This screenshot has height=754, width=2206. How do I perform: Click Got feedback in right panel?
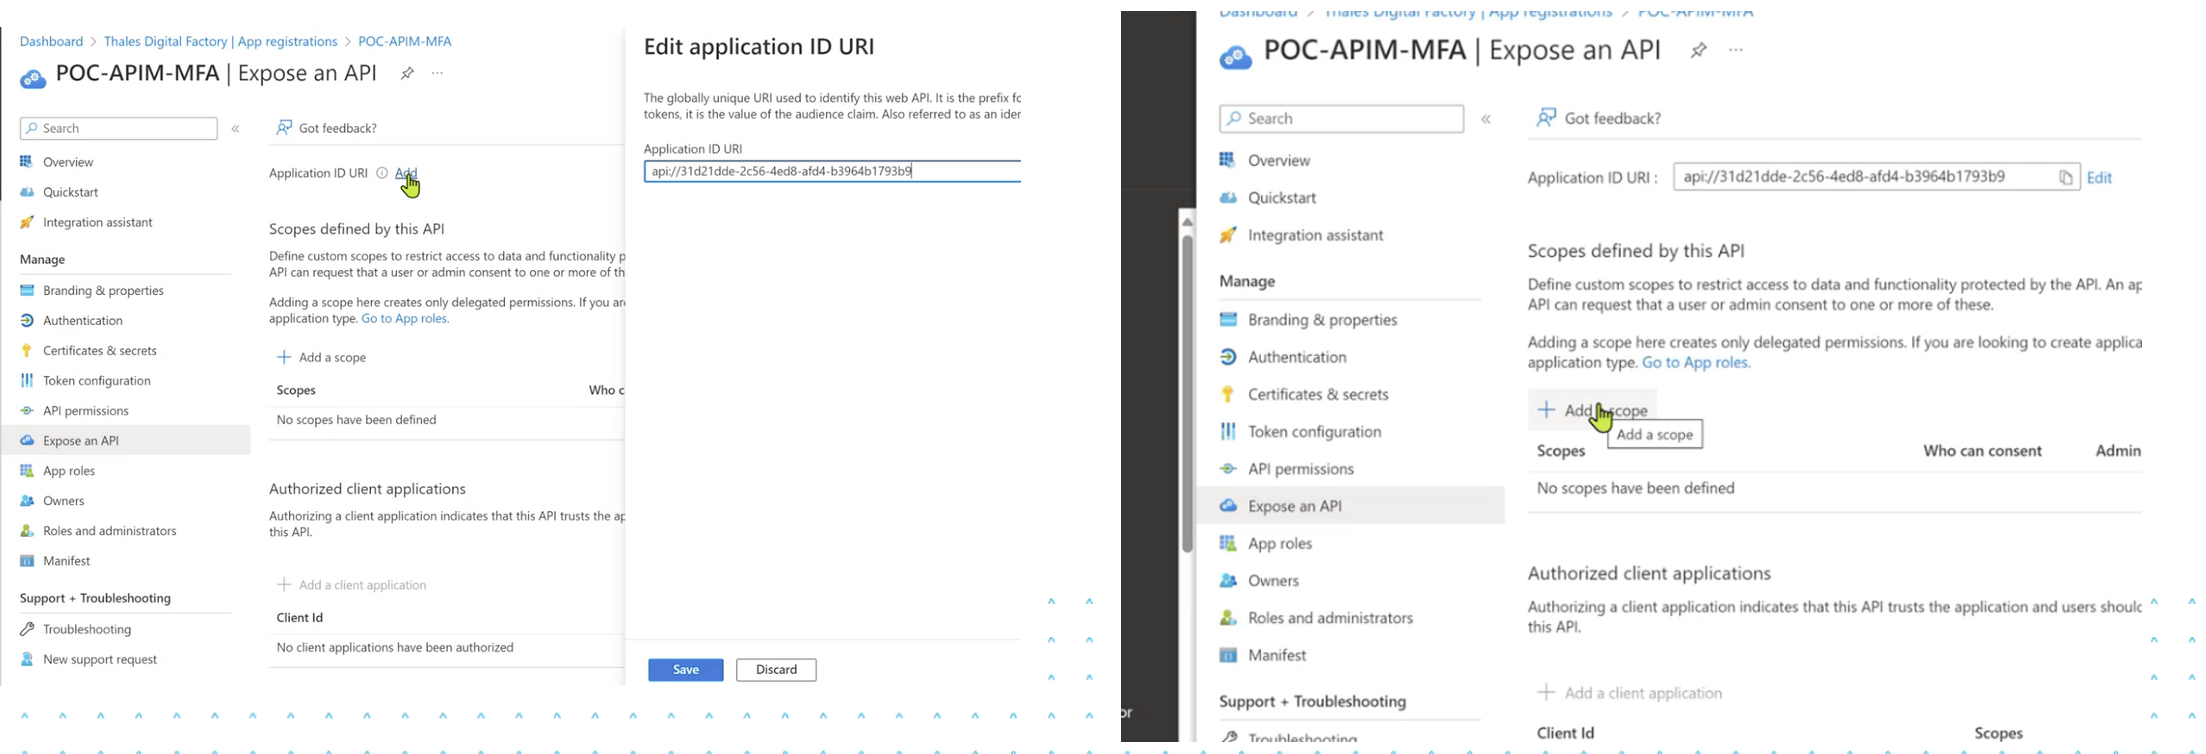coord(1599,118)
